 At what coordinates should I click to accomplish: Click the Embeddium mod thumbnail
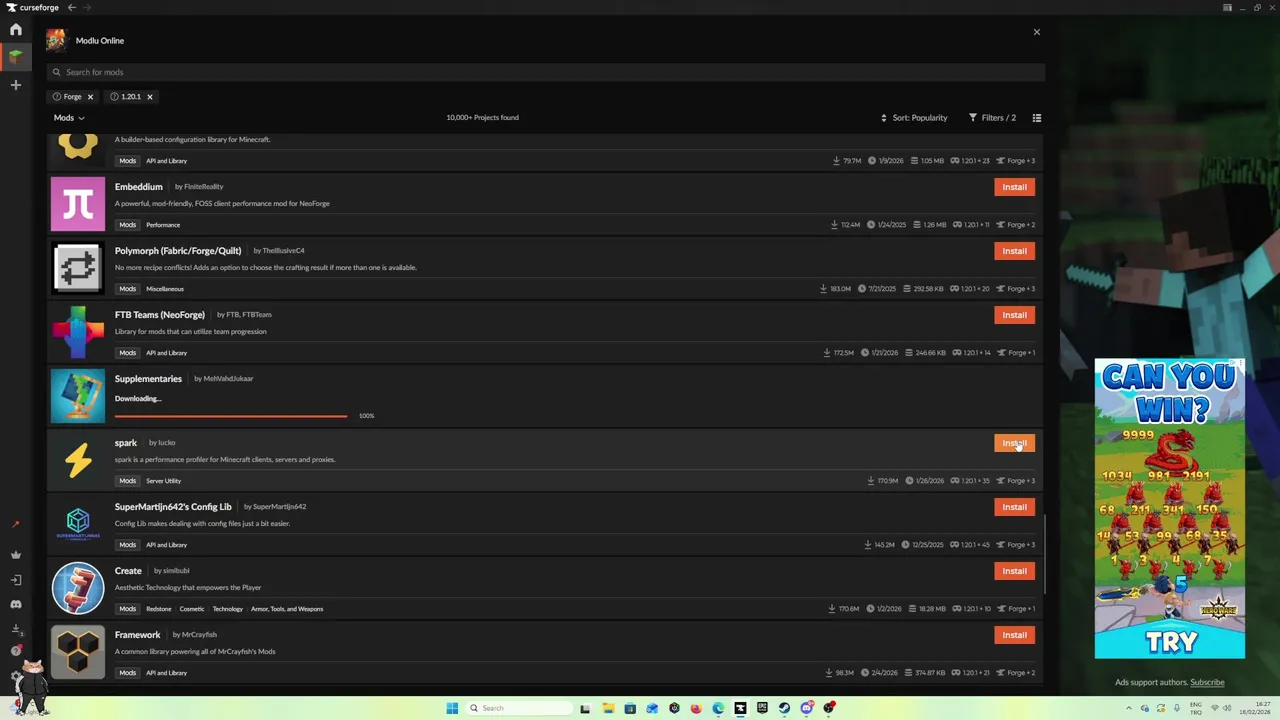click(x=78, y=204)
